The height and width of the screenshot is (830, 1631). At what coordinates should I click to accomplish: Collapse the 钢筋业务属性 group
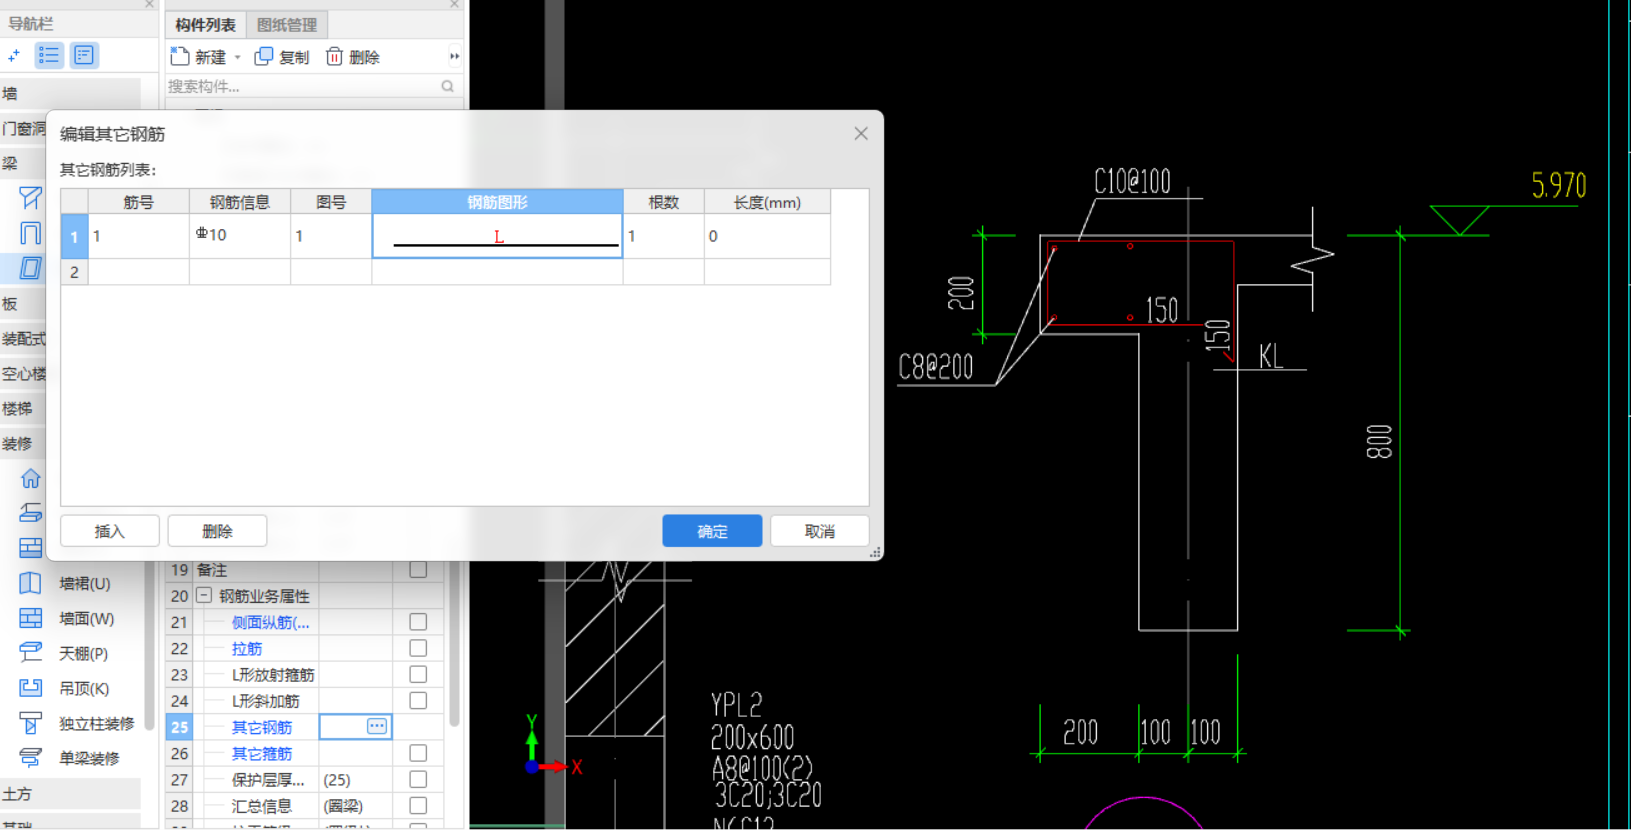(204, 595)
